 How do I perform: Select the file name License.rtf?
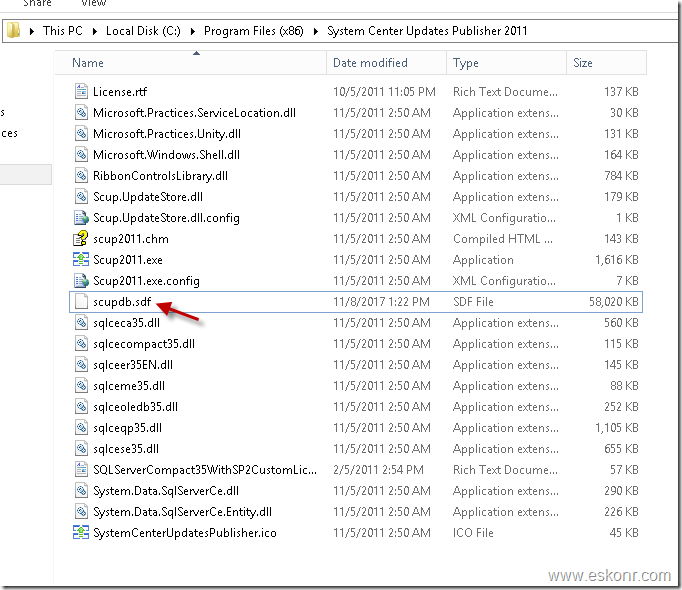point(120,92)
